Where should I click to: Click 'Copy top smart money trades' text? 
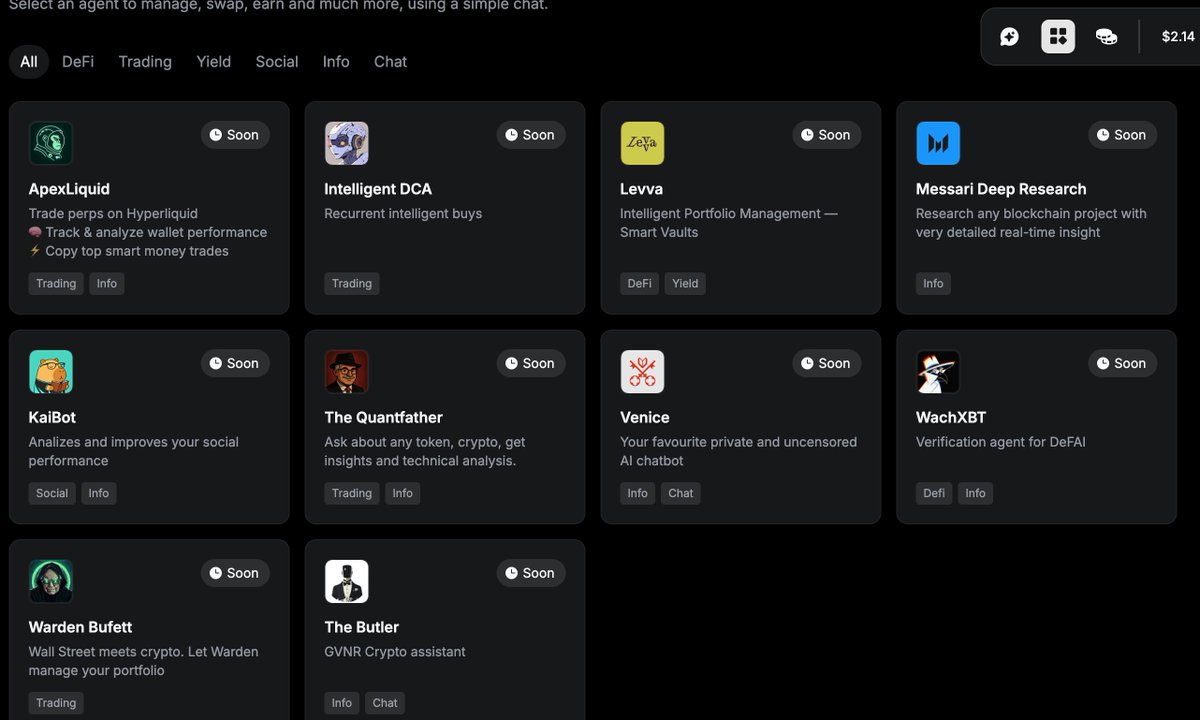pyautogui.click(x=137, y=251)
